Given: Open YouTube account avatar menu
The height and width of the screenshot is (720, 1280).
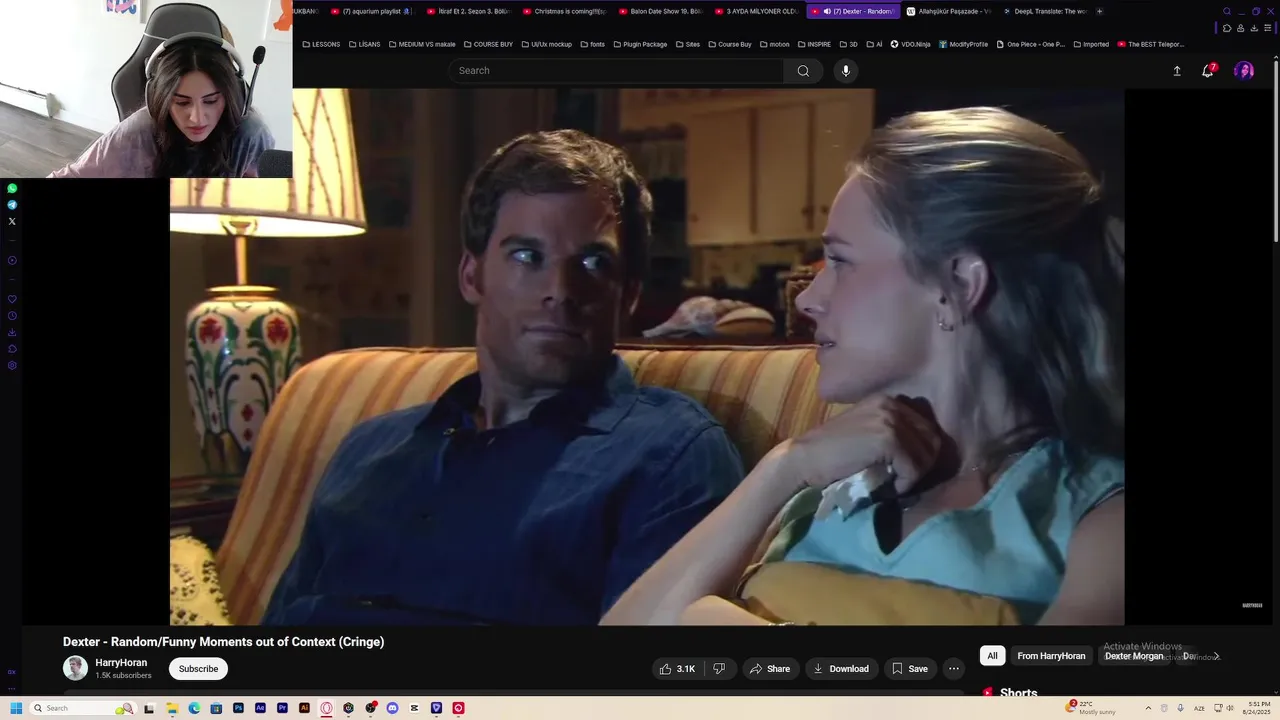Looking at the screenshot, I should tap(1244, 70).
